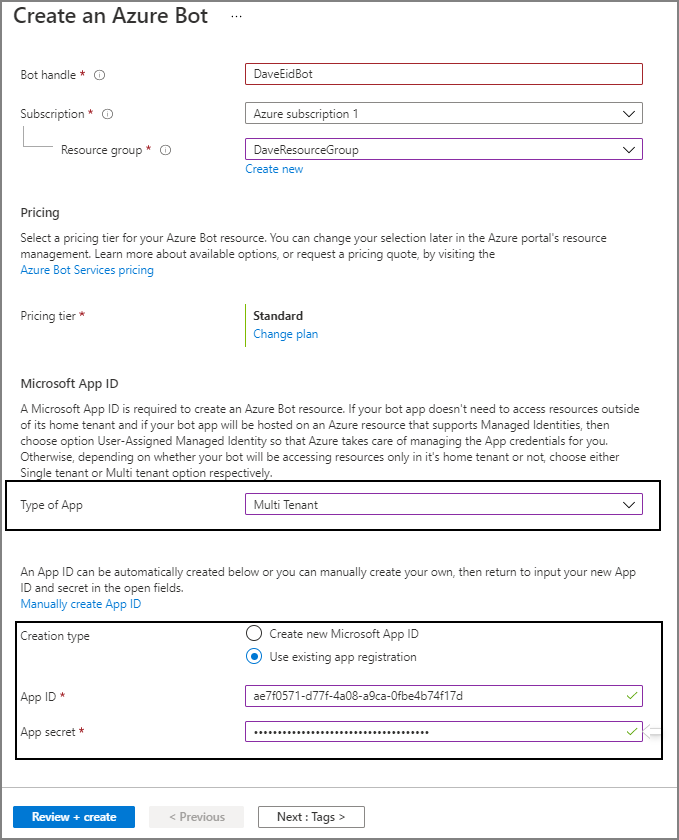
Task: Expand the Resource group dropdown
Action: click(629, 149)
